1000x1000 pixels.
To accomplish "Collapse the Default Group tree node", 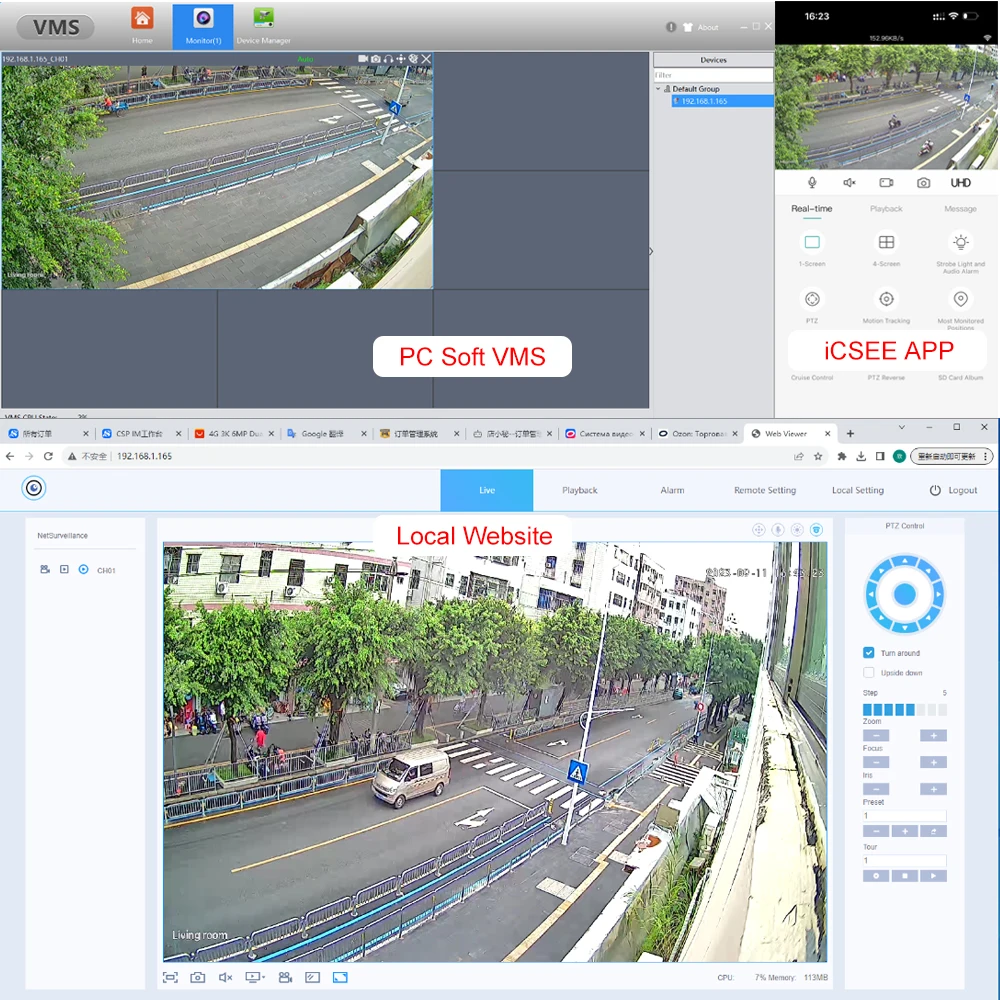I will tap(658, 89).
